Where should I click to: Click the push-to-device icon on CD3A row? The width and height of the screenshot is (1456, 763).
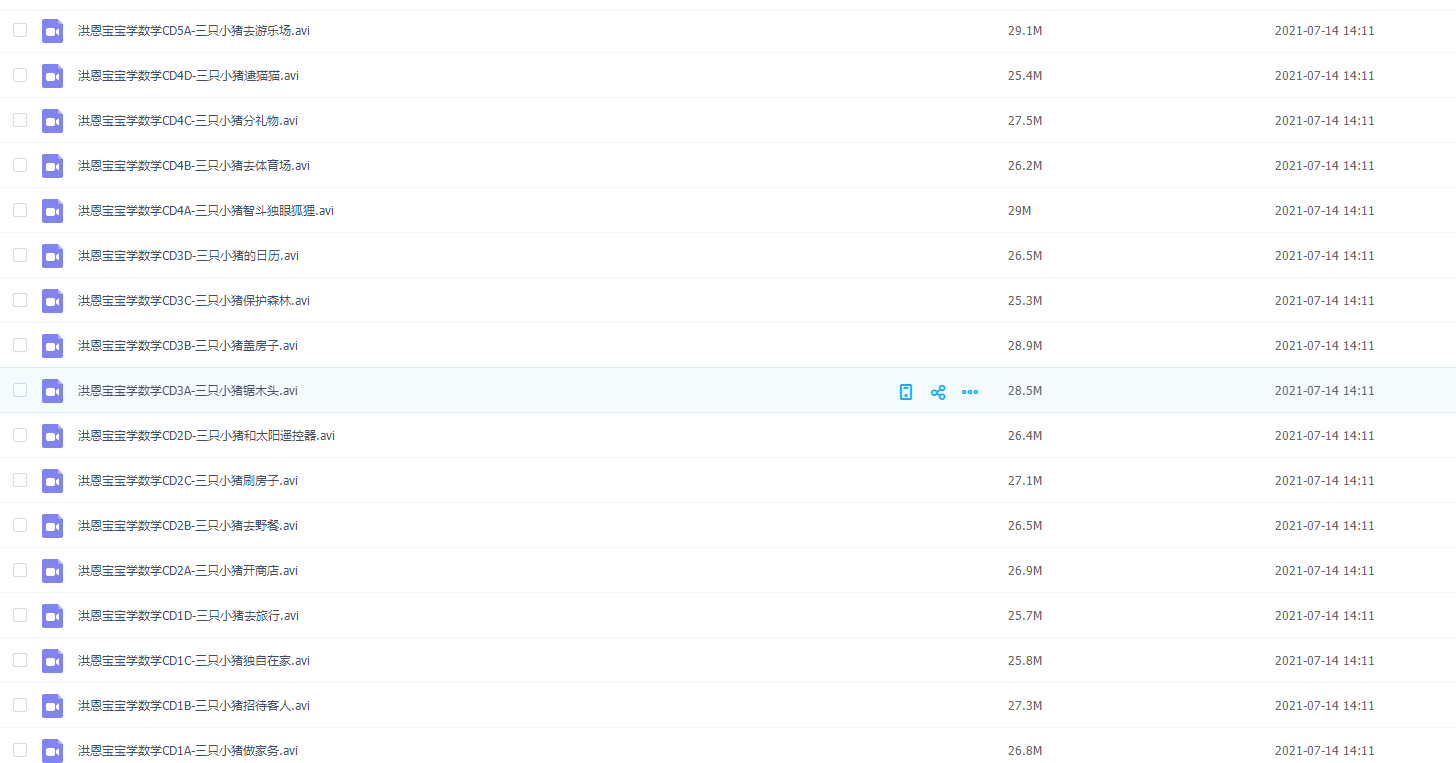point(906,392)
